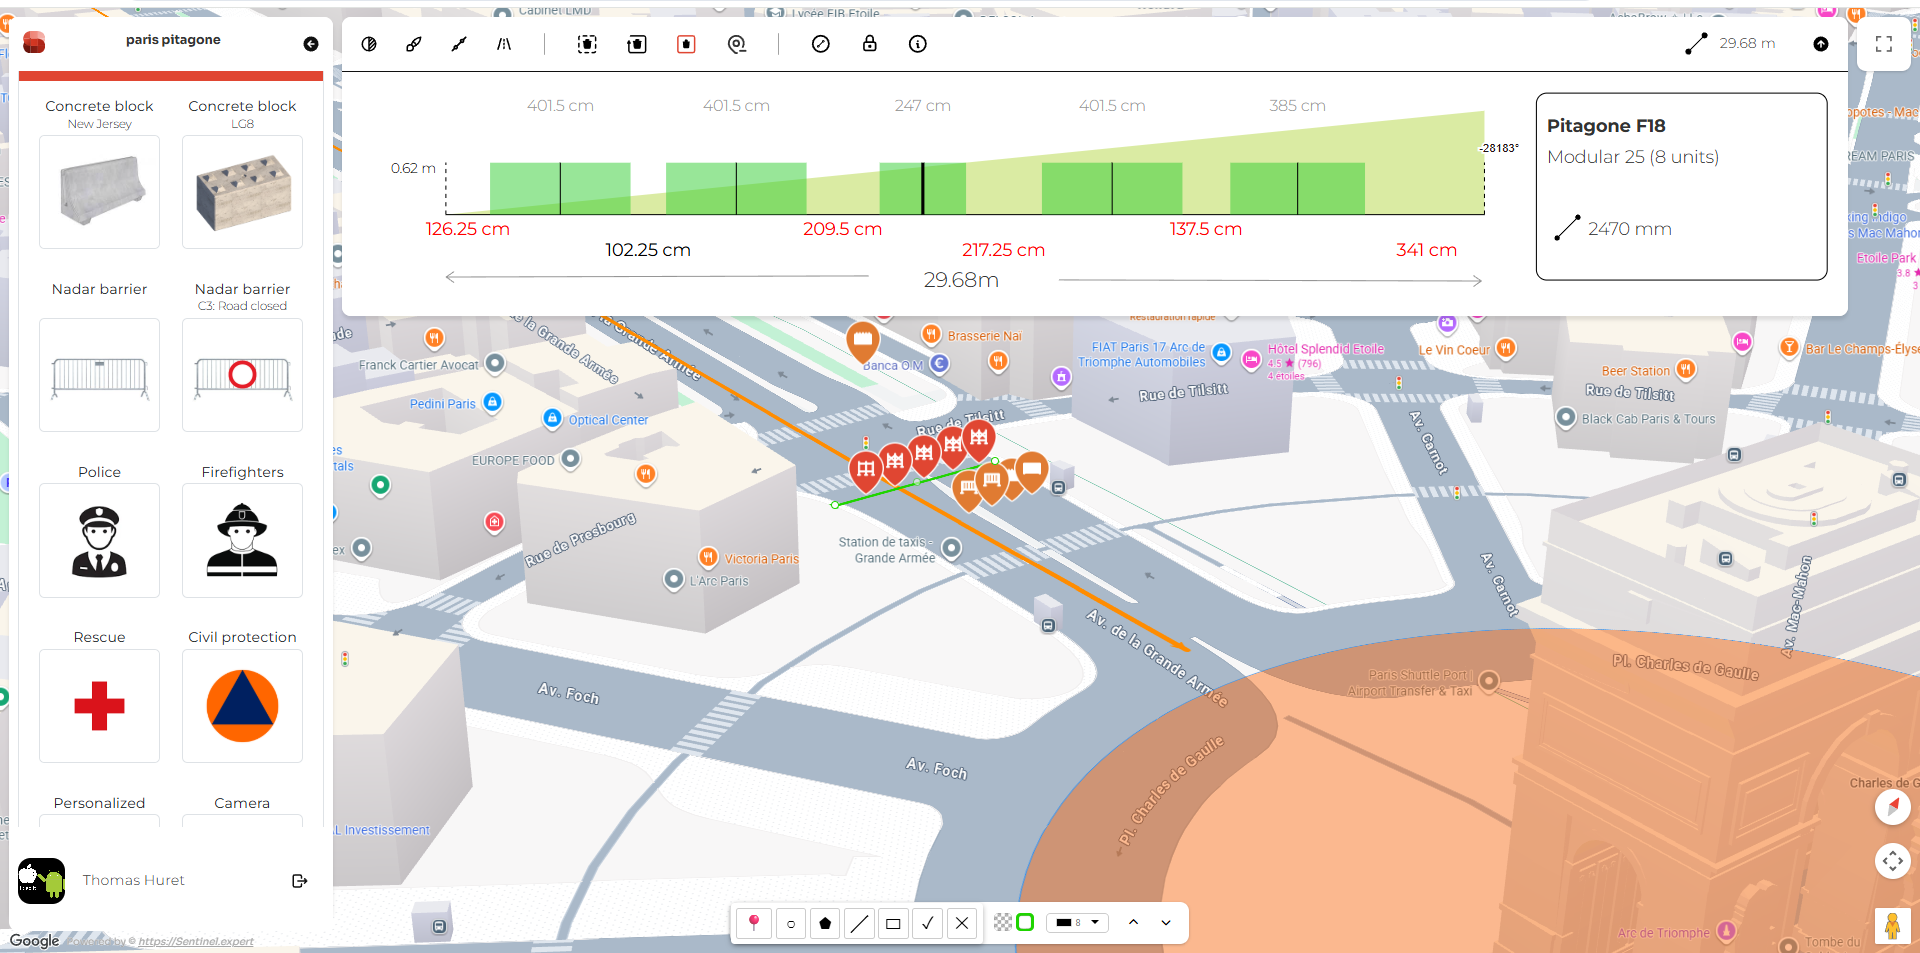Click the paris pitagone project title
The image size is (1920, 953).
coord(173,40)
